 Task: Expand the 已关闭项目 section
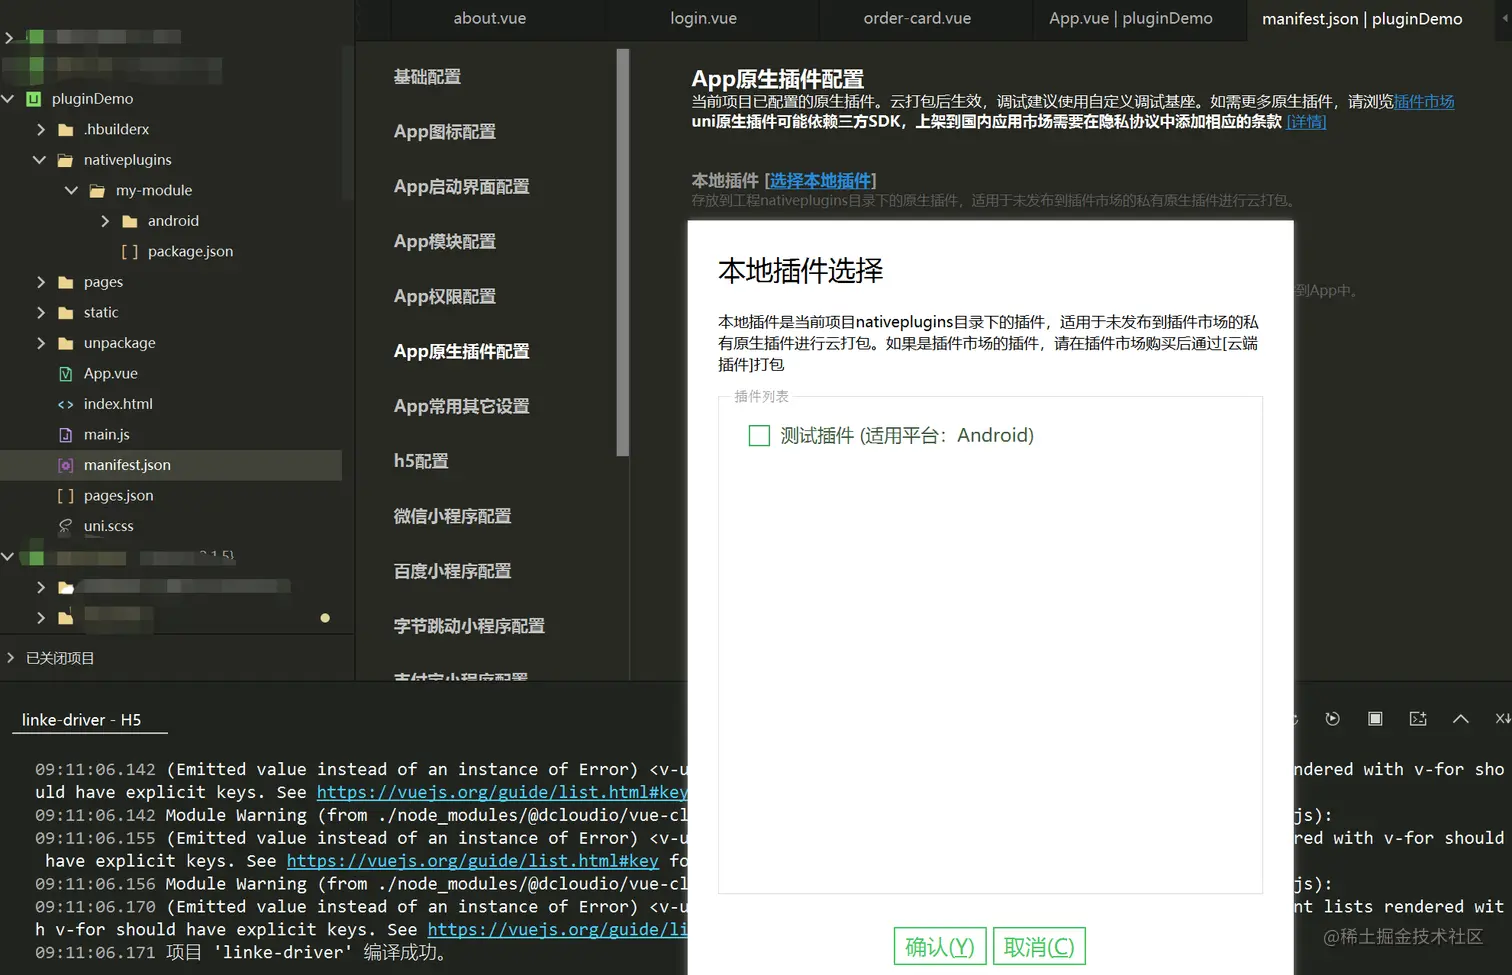(10, 658)
